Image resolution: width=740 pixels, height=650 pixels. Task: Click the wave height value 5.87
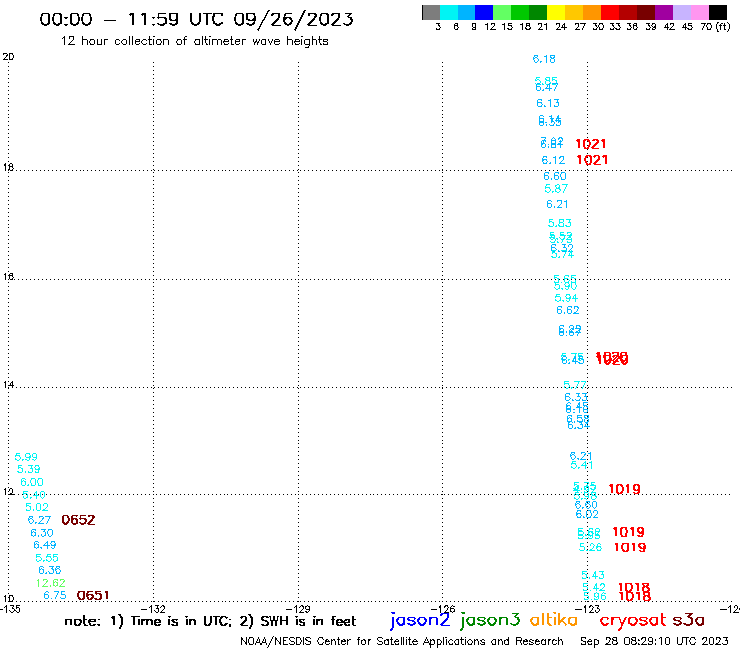coord(556,189)
